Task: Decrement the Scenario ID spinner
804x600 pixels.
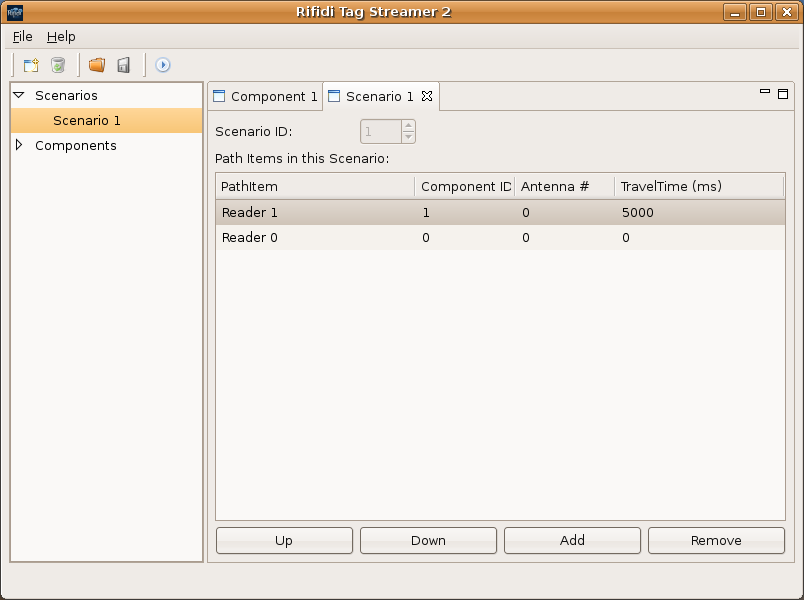Action: point(408,137)
